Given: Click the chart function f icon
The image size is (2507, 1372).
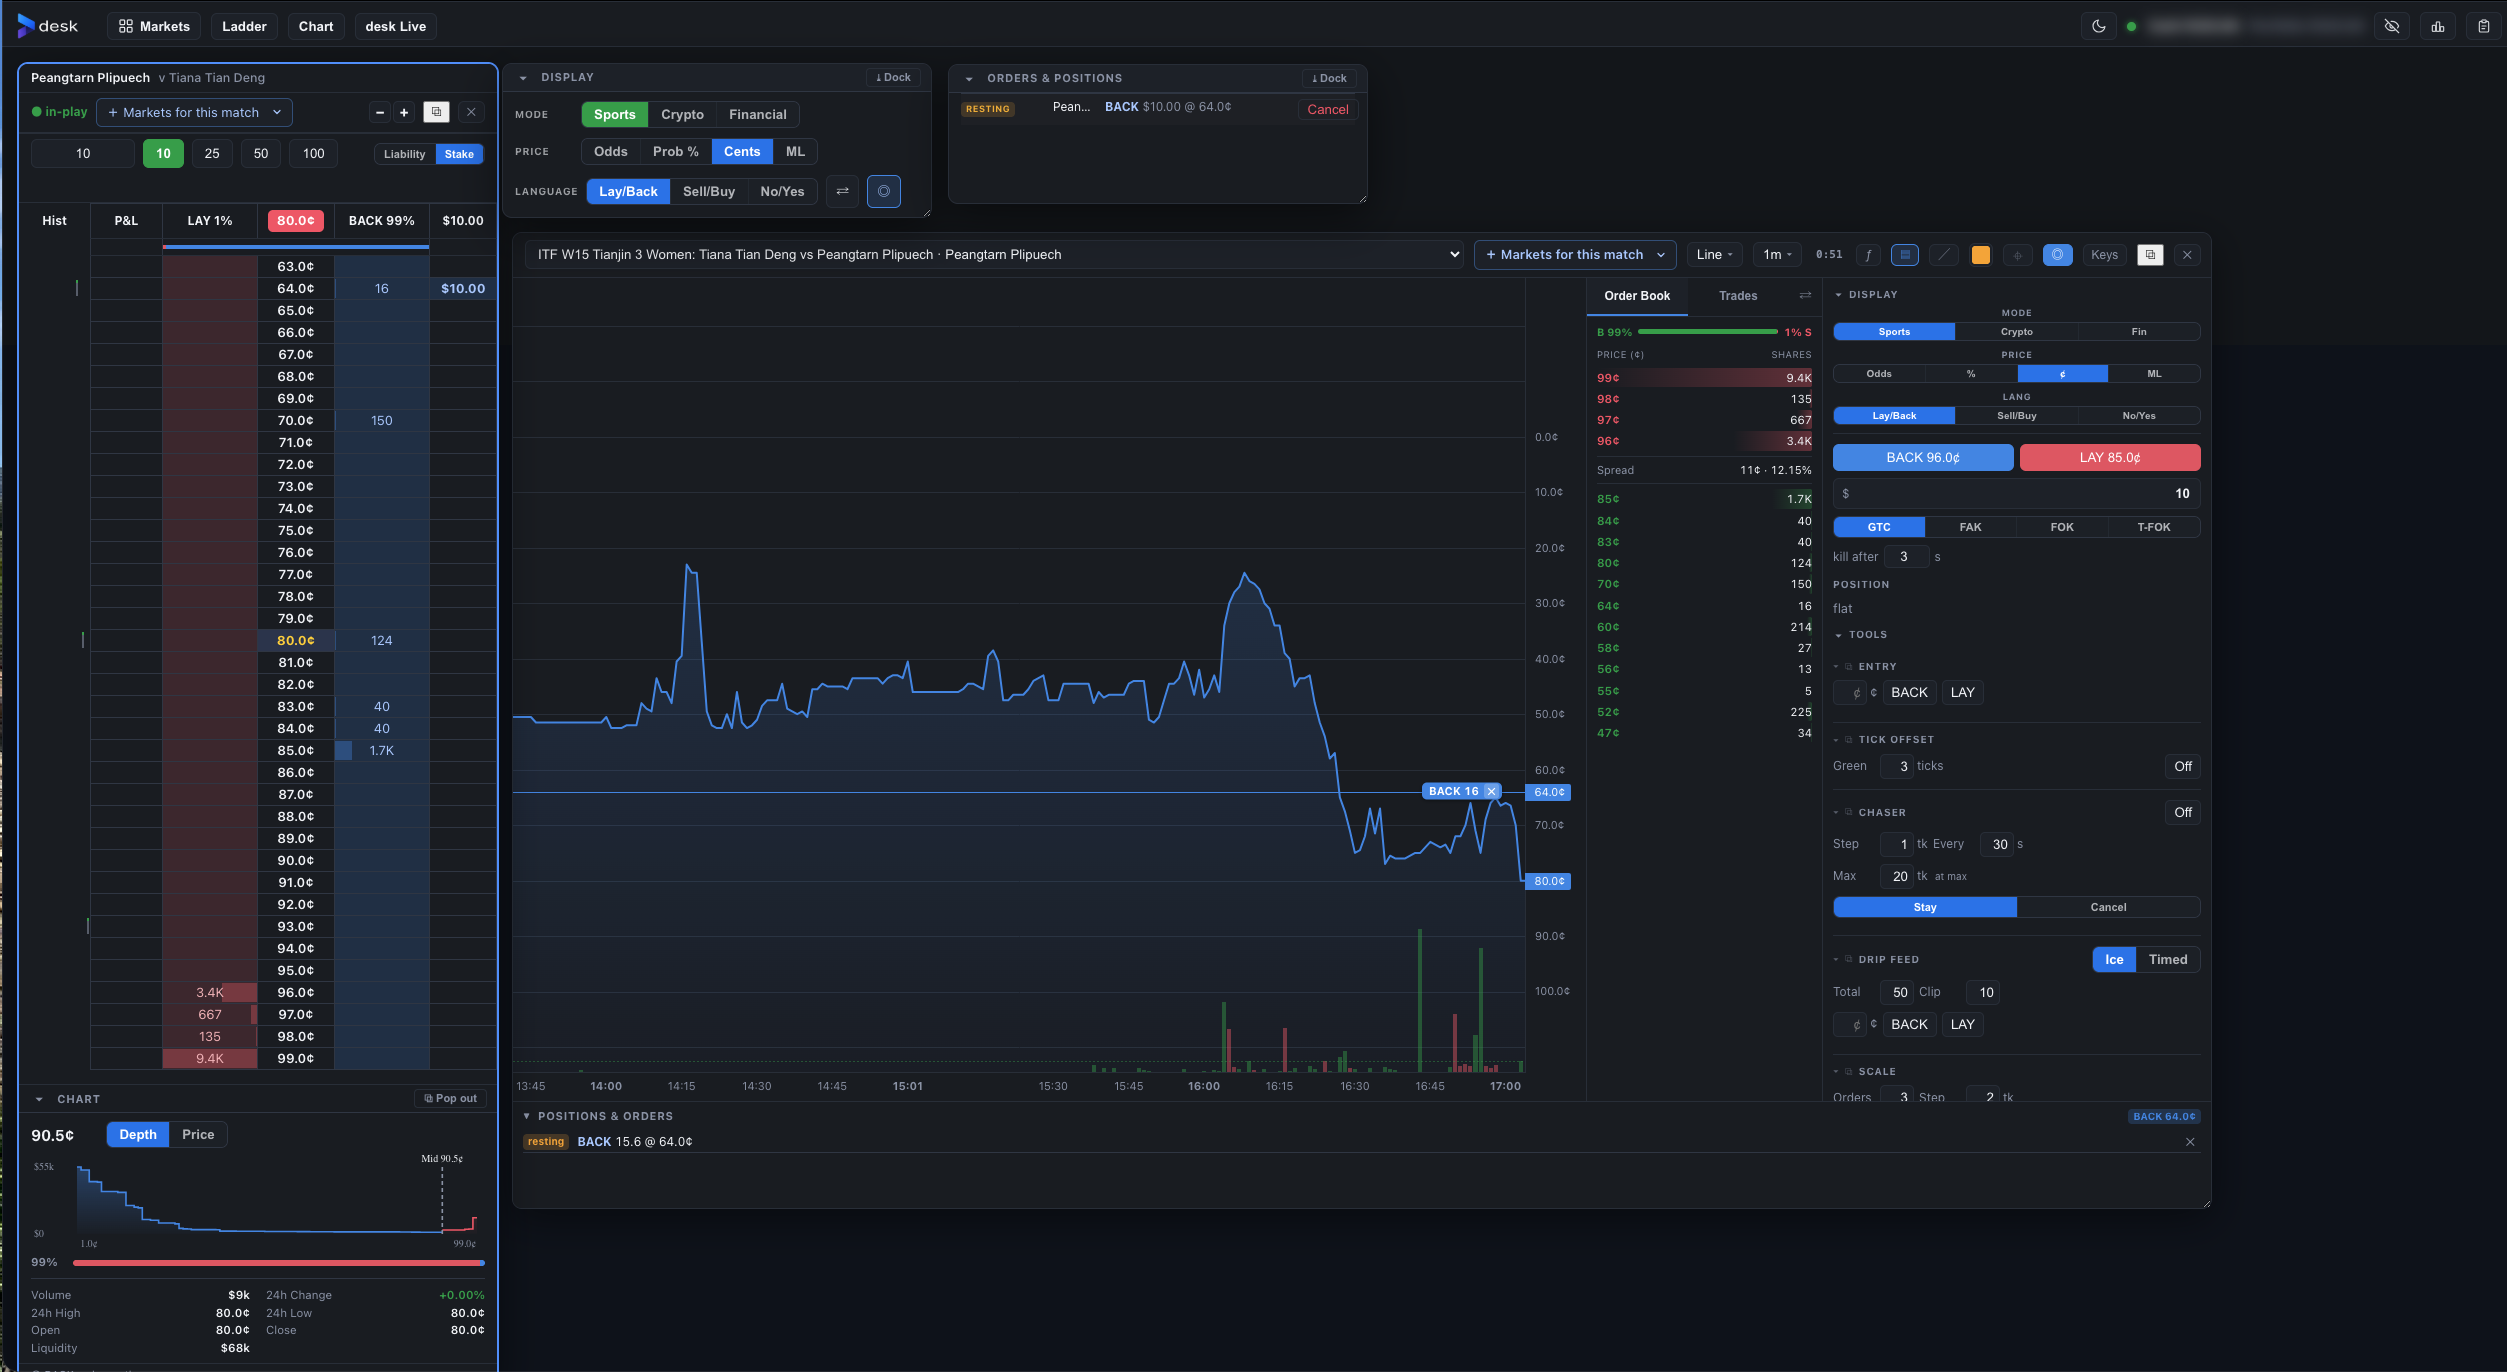Looking at the screenshot, I should click(x=1868, y=255).
